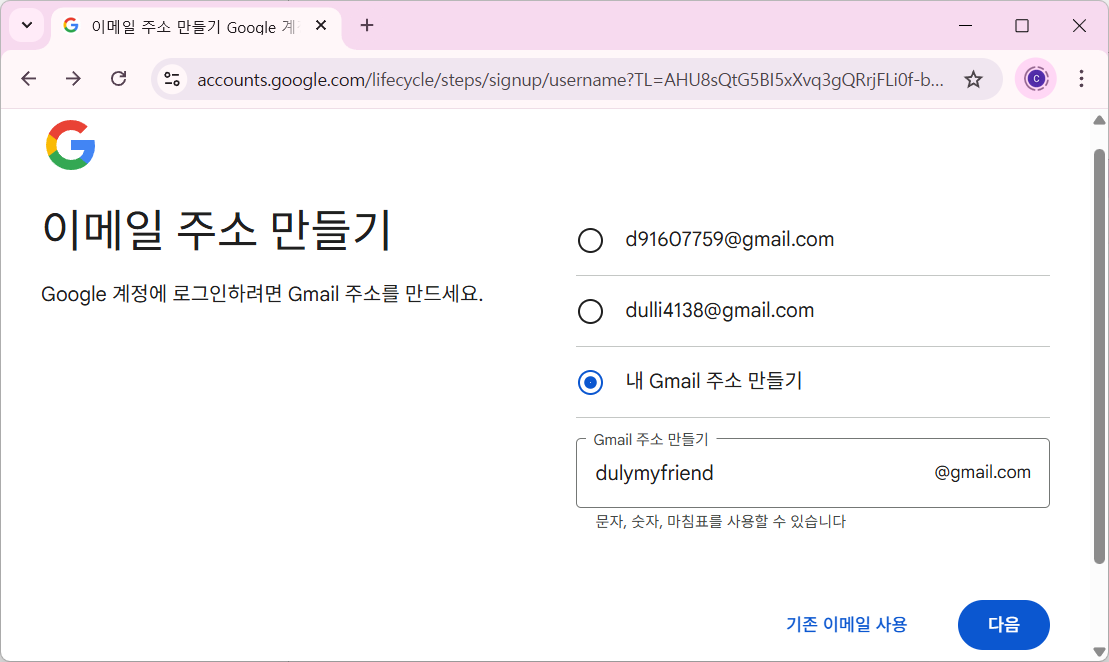Image resolution: width=1109 pixels, height=662 pixels.
Task: Go back to the previous page
Action: coord(28,79)
